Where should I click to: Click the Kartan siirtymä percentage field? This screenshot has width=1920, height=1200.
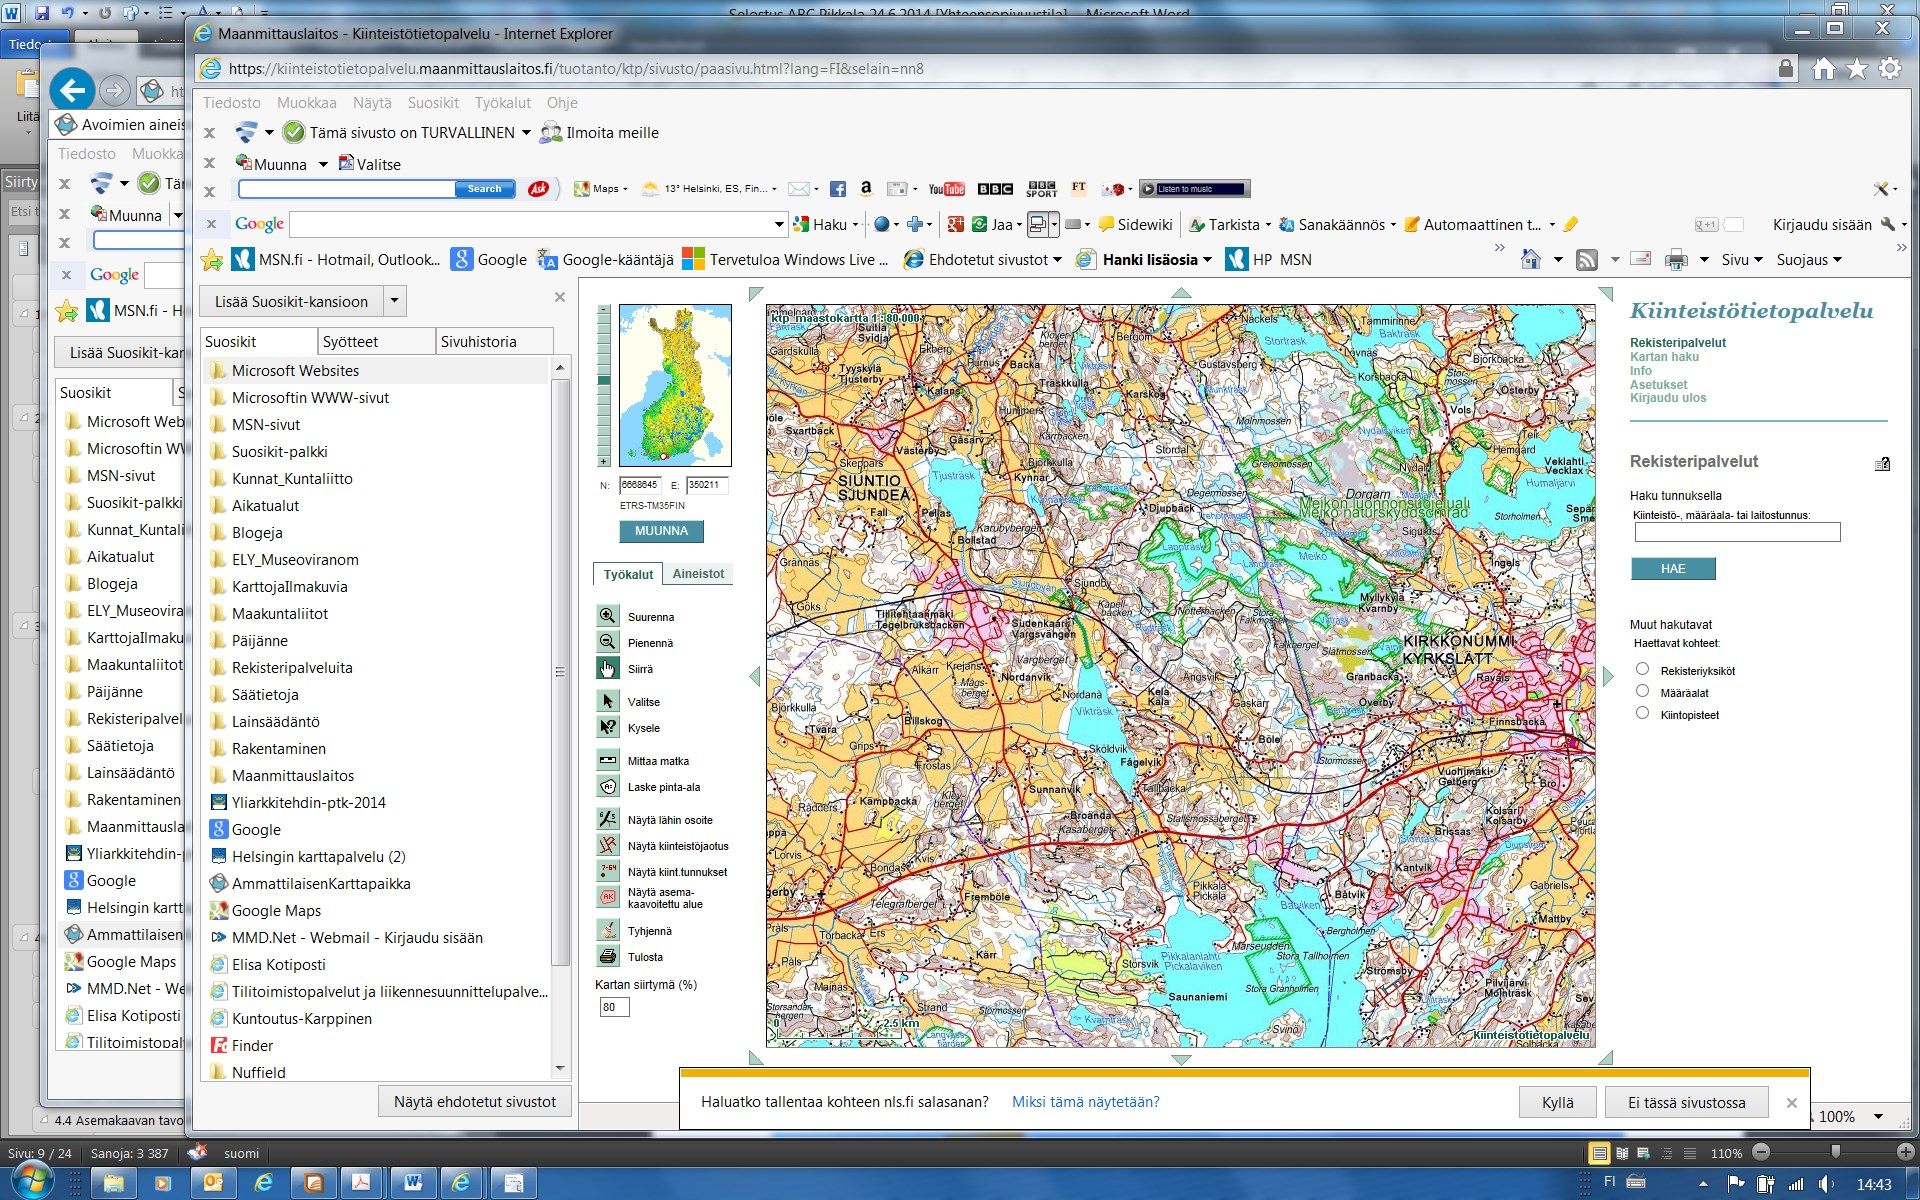pyautogui.click(x=614, y=1007)
